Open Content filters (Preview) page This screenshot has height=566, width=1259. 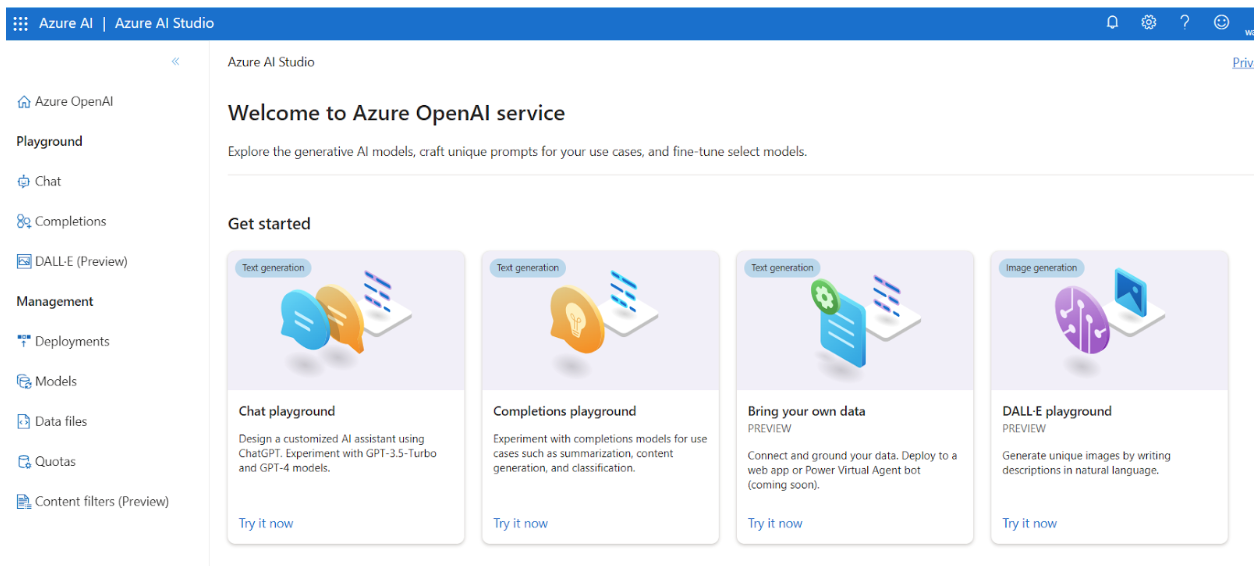pyautogui.click(x=101, y=501)
